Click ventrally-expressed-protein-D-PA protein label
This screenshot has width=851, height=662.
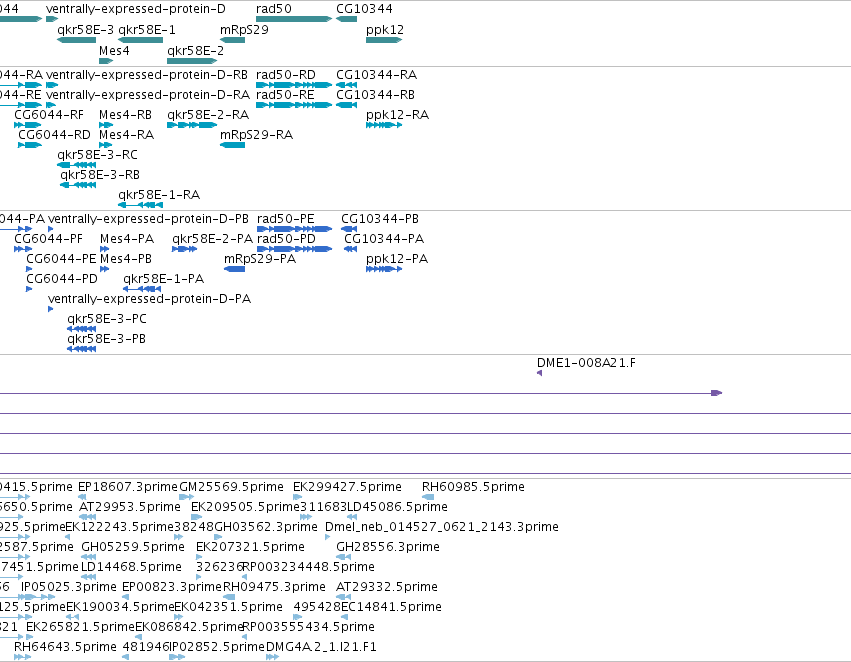coord(149,300)
